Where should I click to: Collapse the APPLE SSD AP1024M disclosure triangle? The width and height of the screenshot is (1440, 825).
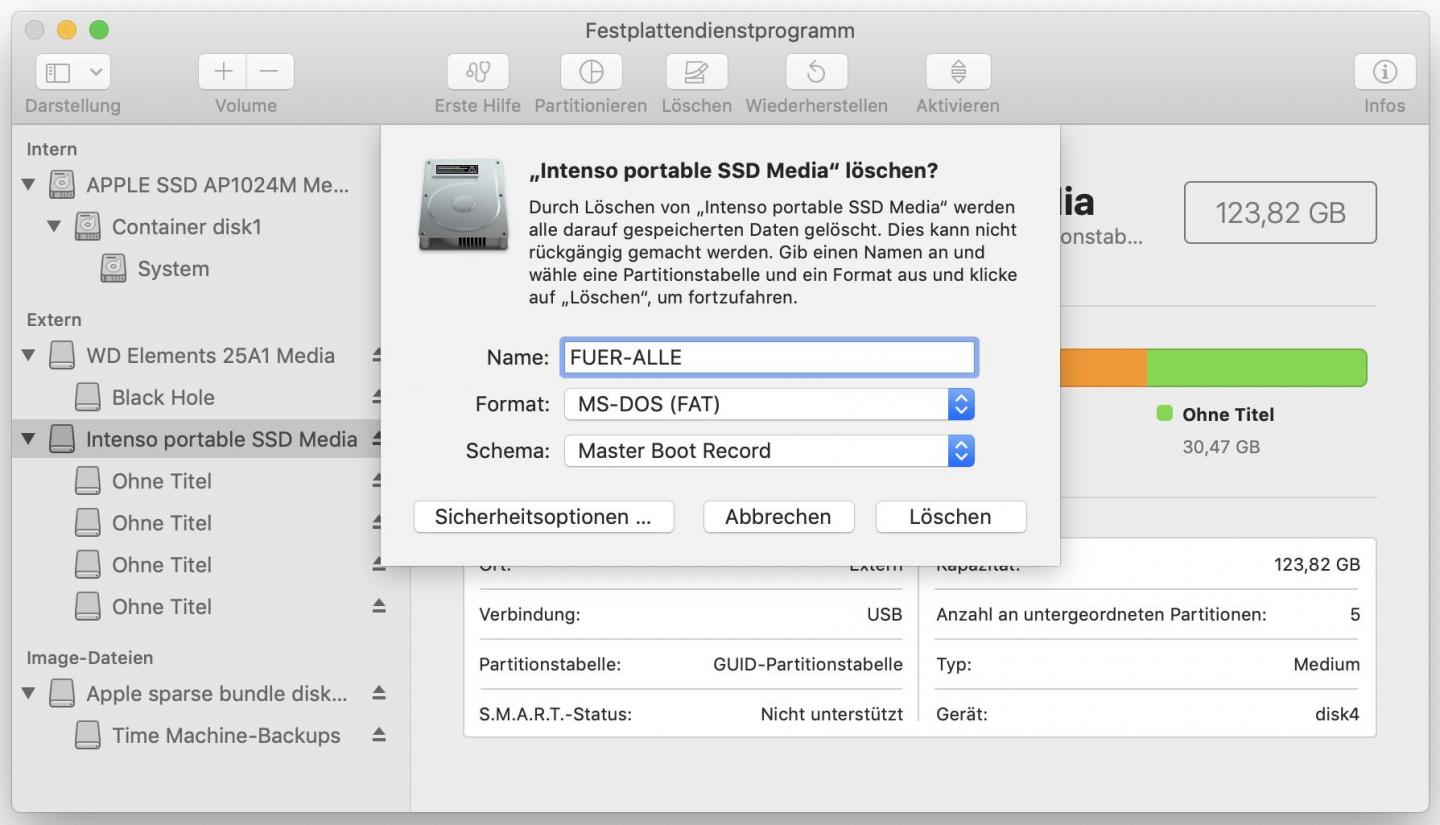point(28,185)
